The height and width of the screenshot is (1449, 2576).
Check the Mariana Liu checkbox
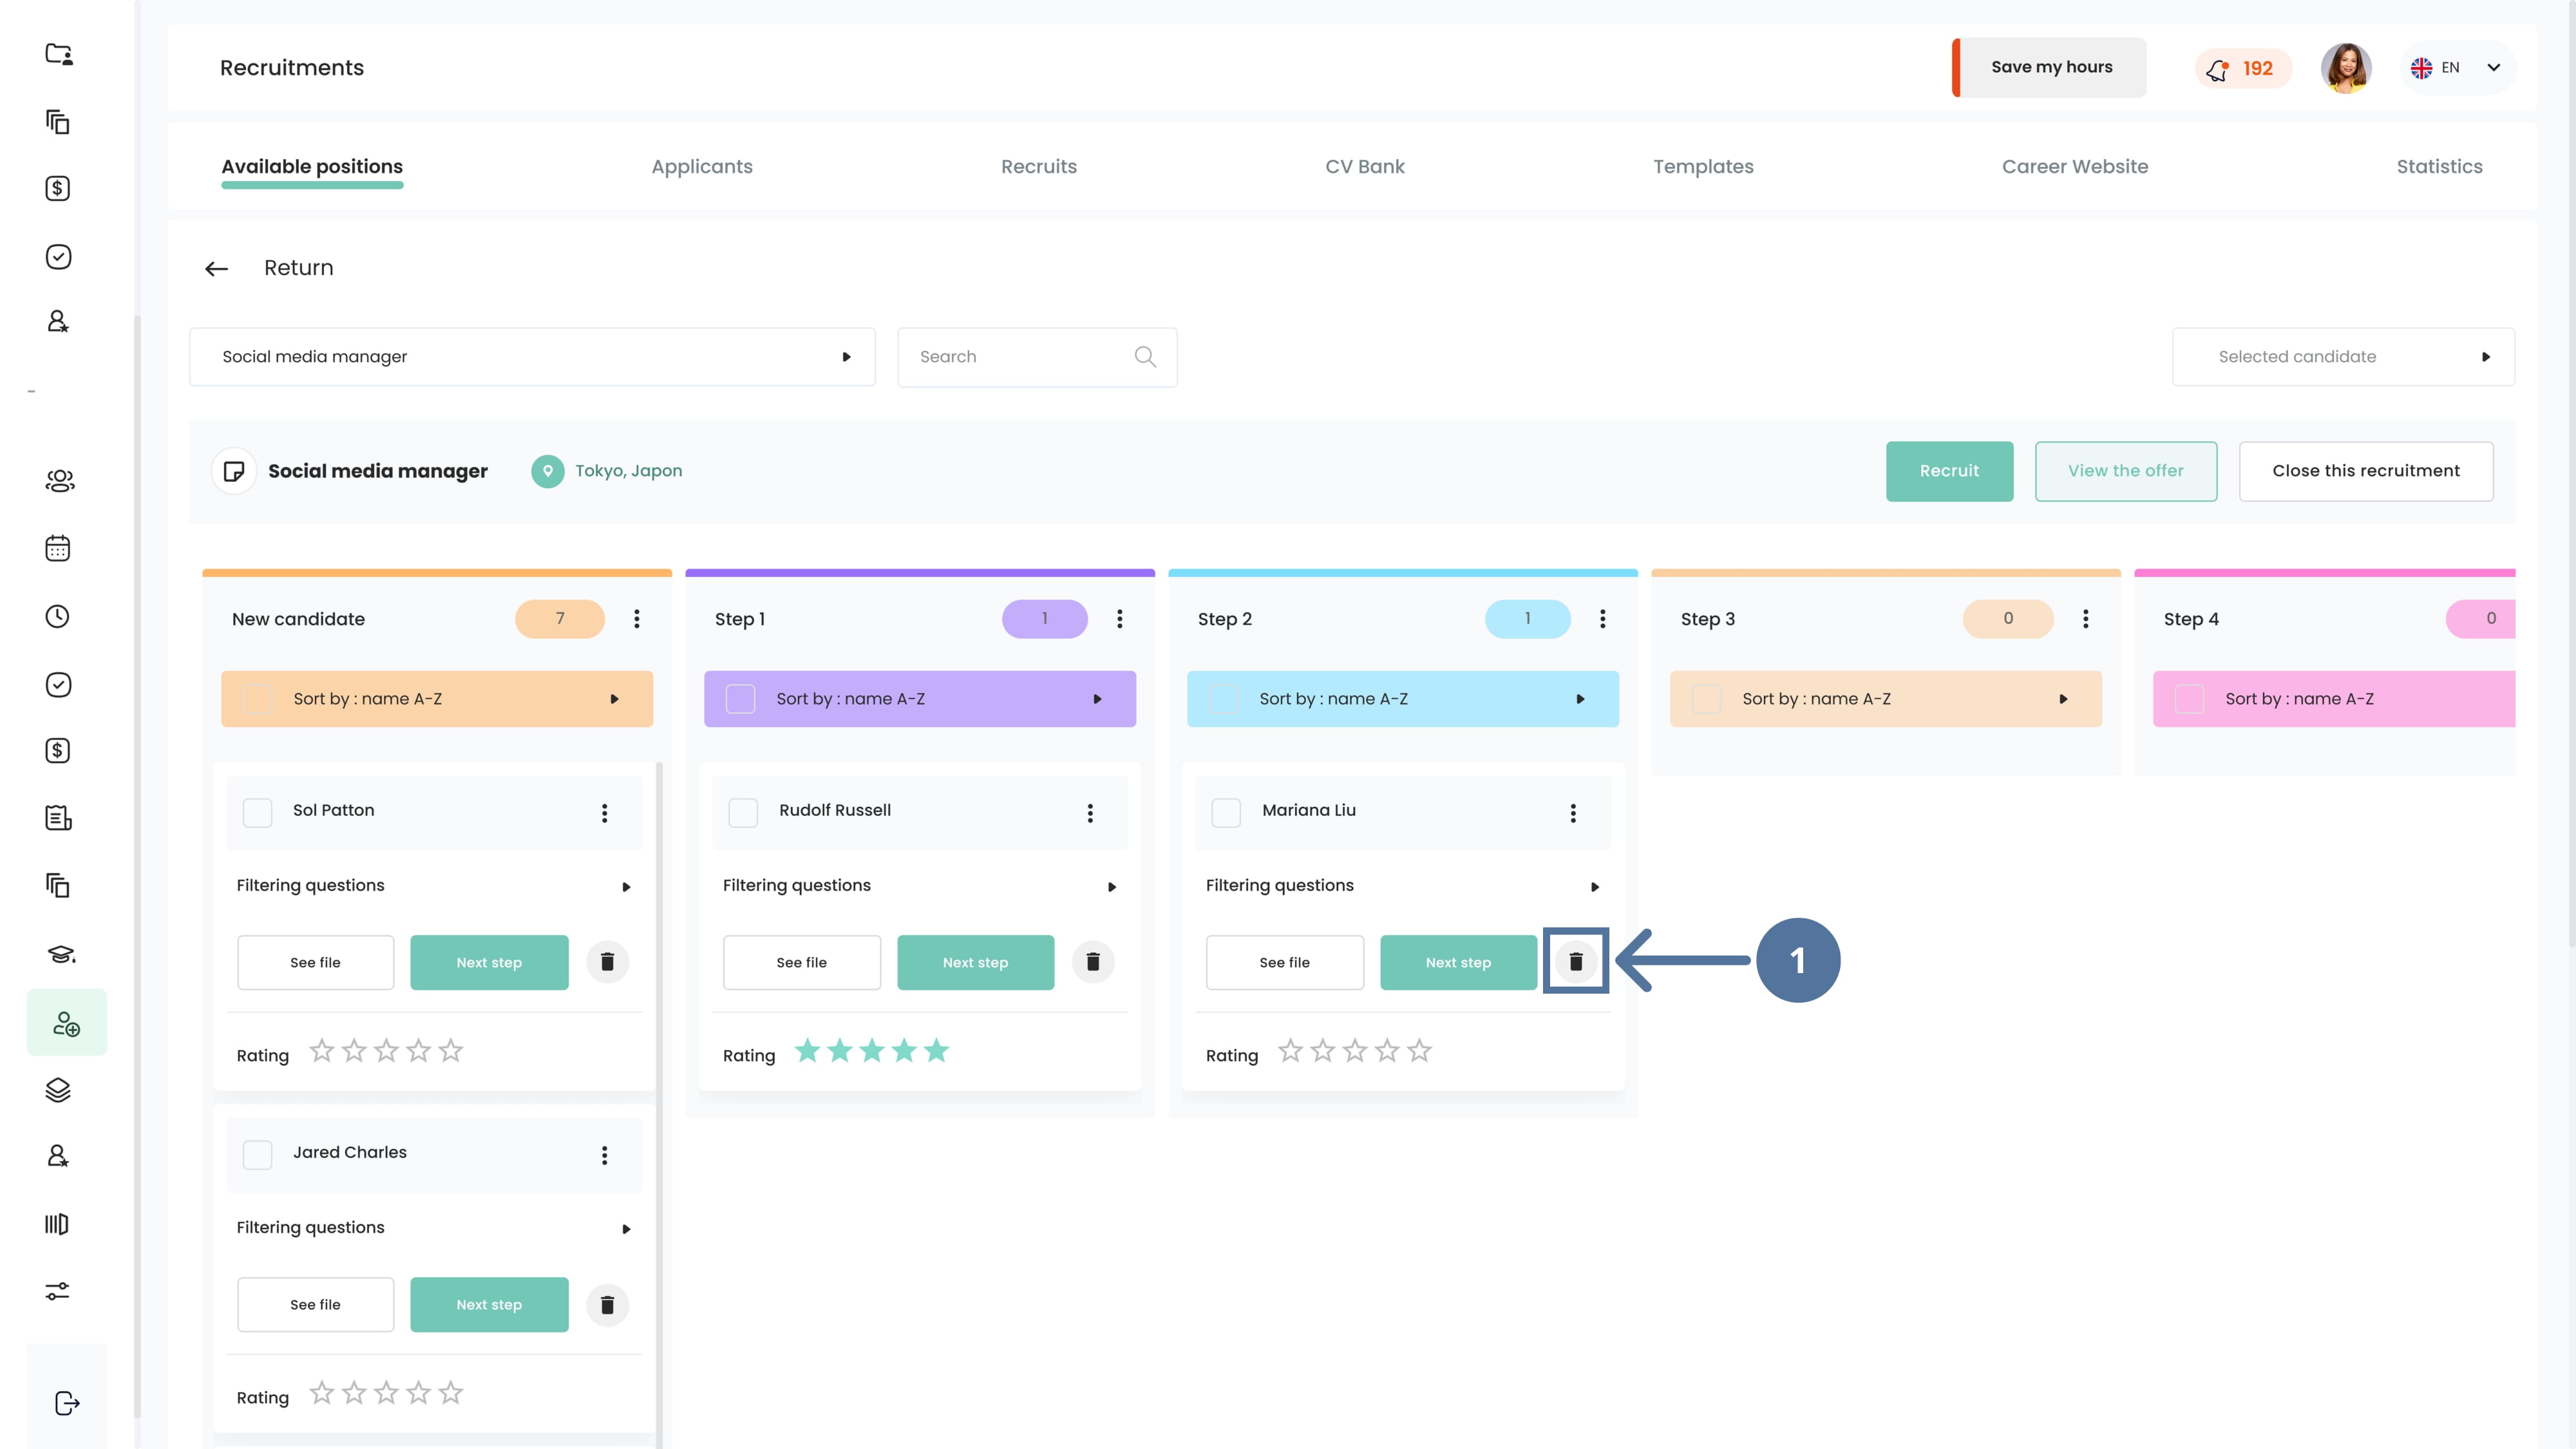[x=1226, y=813]
